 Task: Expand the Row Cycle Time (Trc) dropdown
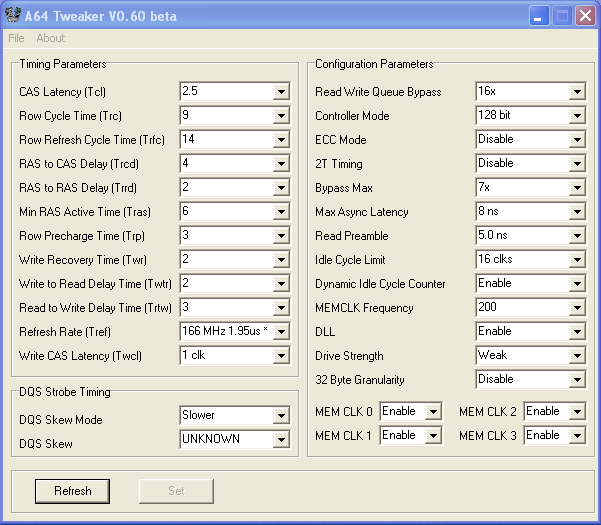(281, 115)
